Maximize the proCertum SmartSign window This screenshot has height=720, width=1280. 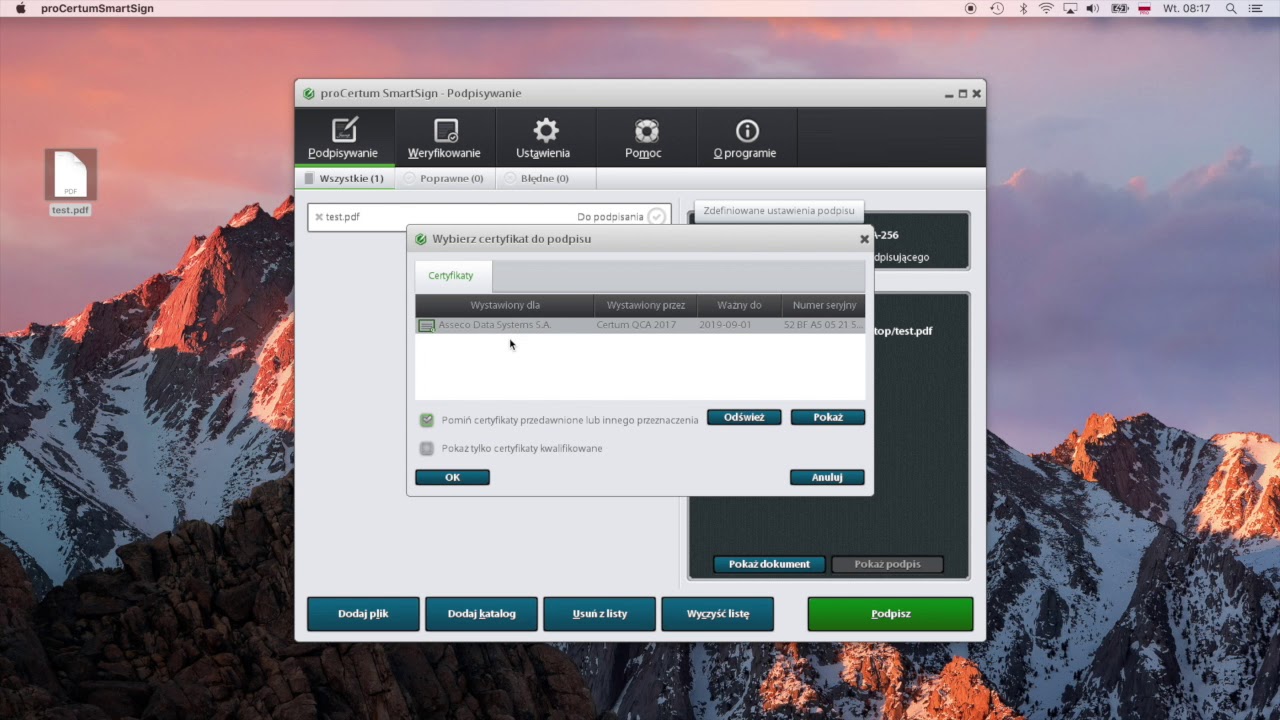(963, 93)
